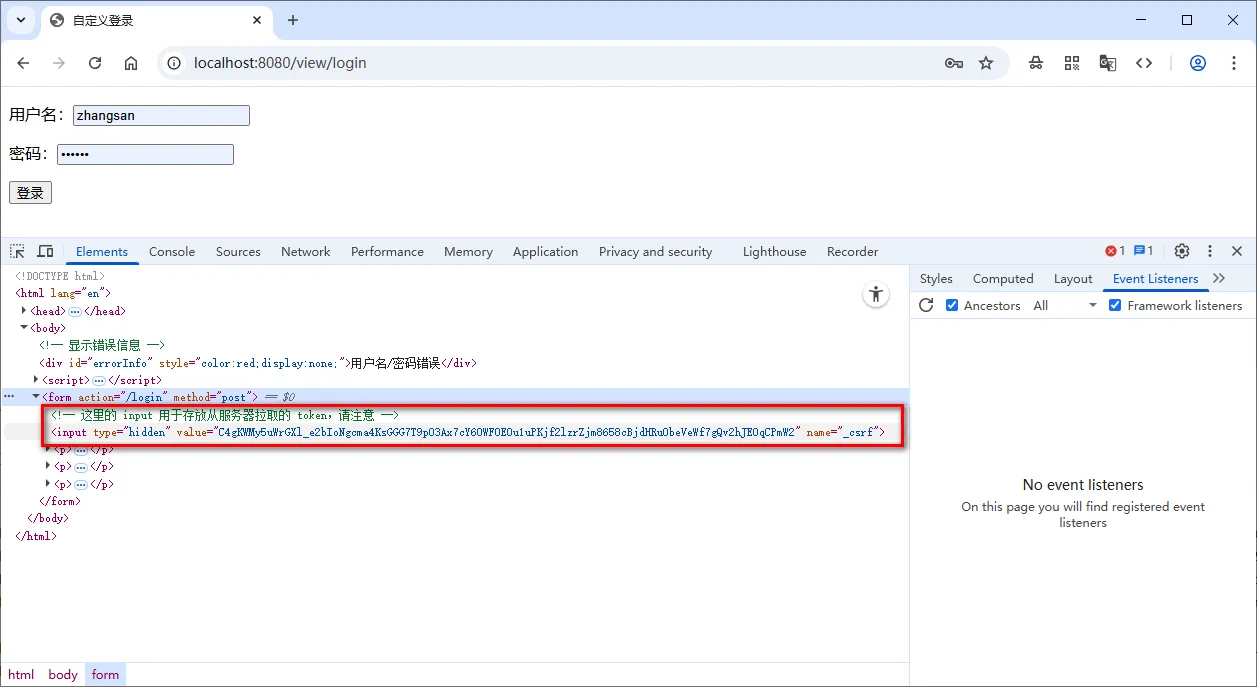Click the accessibility tree toggle button

[x=876, y=294]
